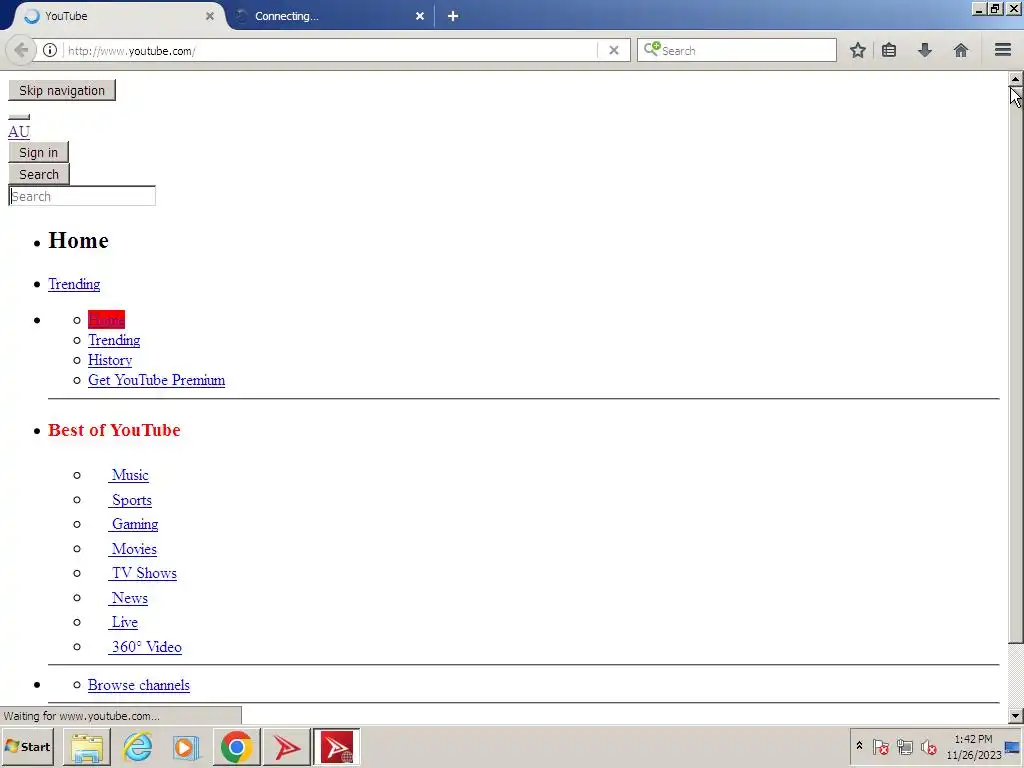Open the Live category link
Image resolution: width=1024 pixels, height=768 pixels.
[123, 622]
